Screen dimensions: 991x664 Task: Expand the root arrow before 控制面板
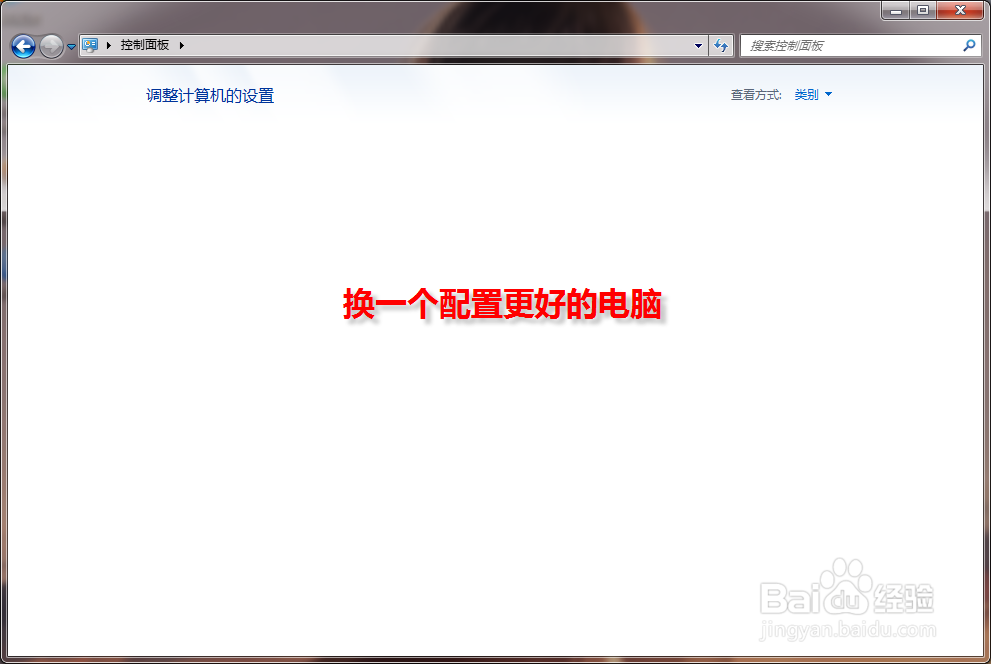[109, 45]
